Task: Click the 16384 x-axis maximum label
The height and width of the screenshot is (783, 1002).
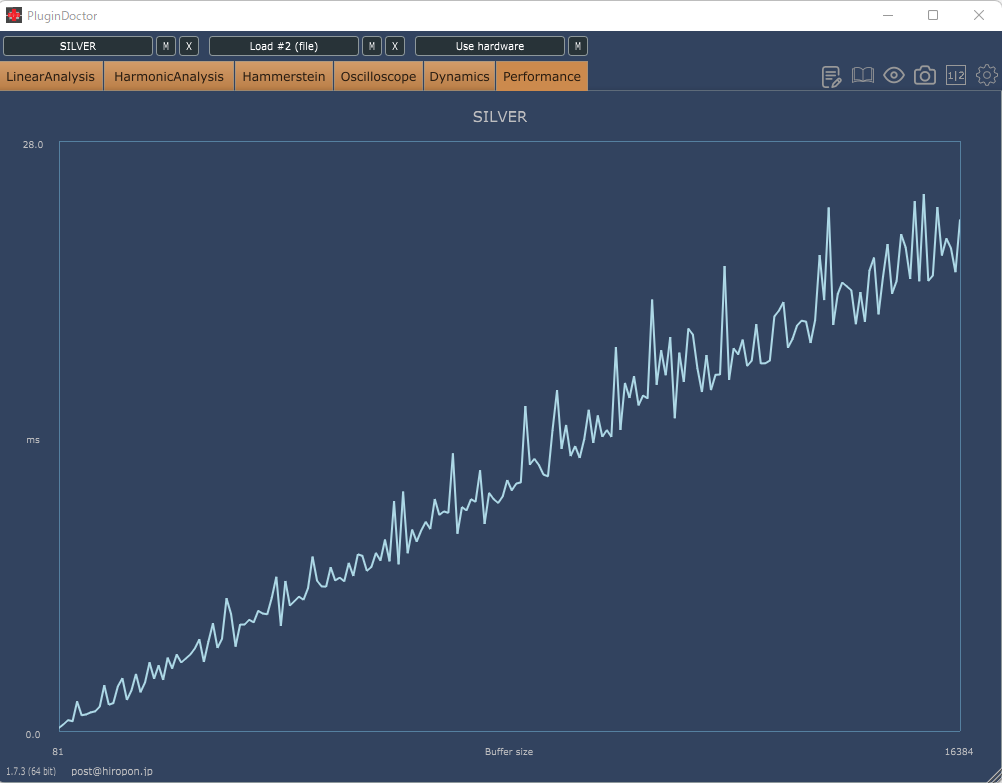Action: coord(959,752)
